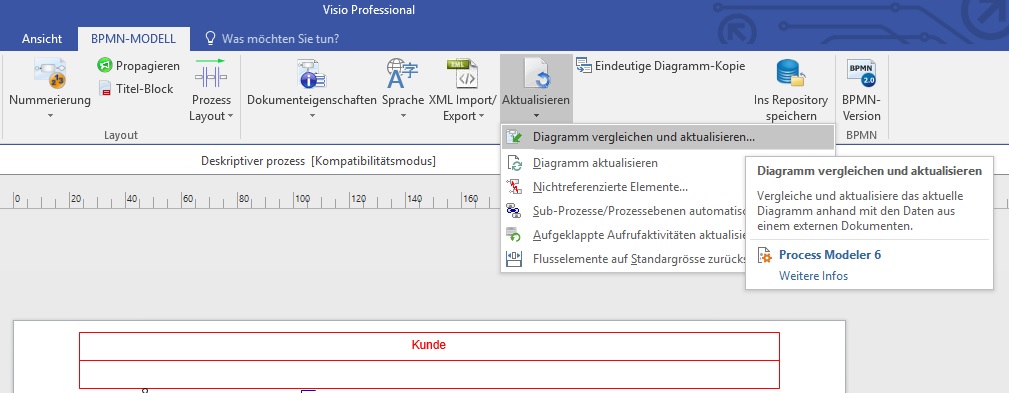
Task: Click the Aufgeklappte Aufrufaktivitäten menu icon
Action: (x=514, y=235)
